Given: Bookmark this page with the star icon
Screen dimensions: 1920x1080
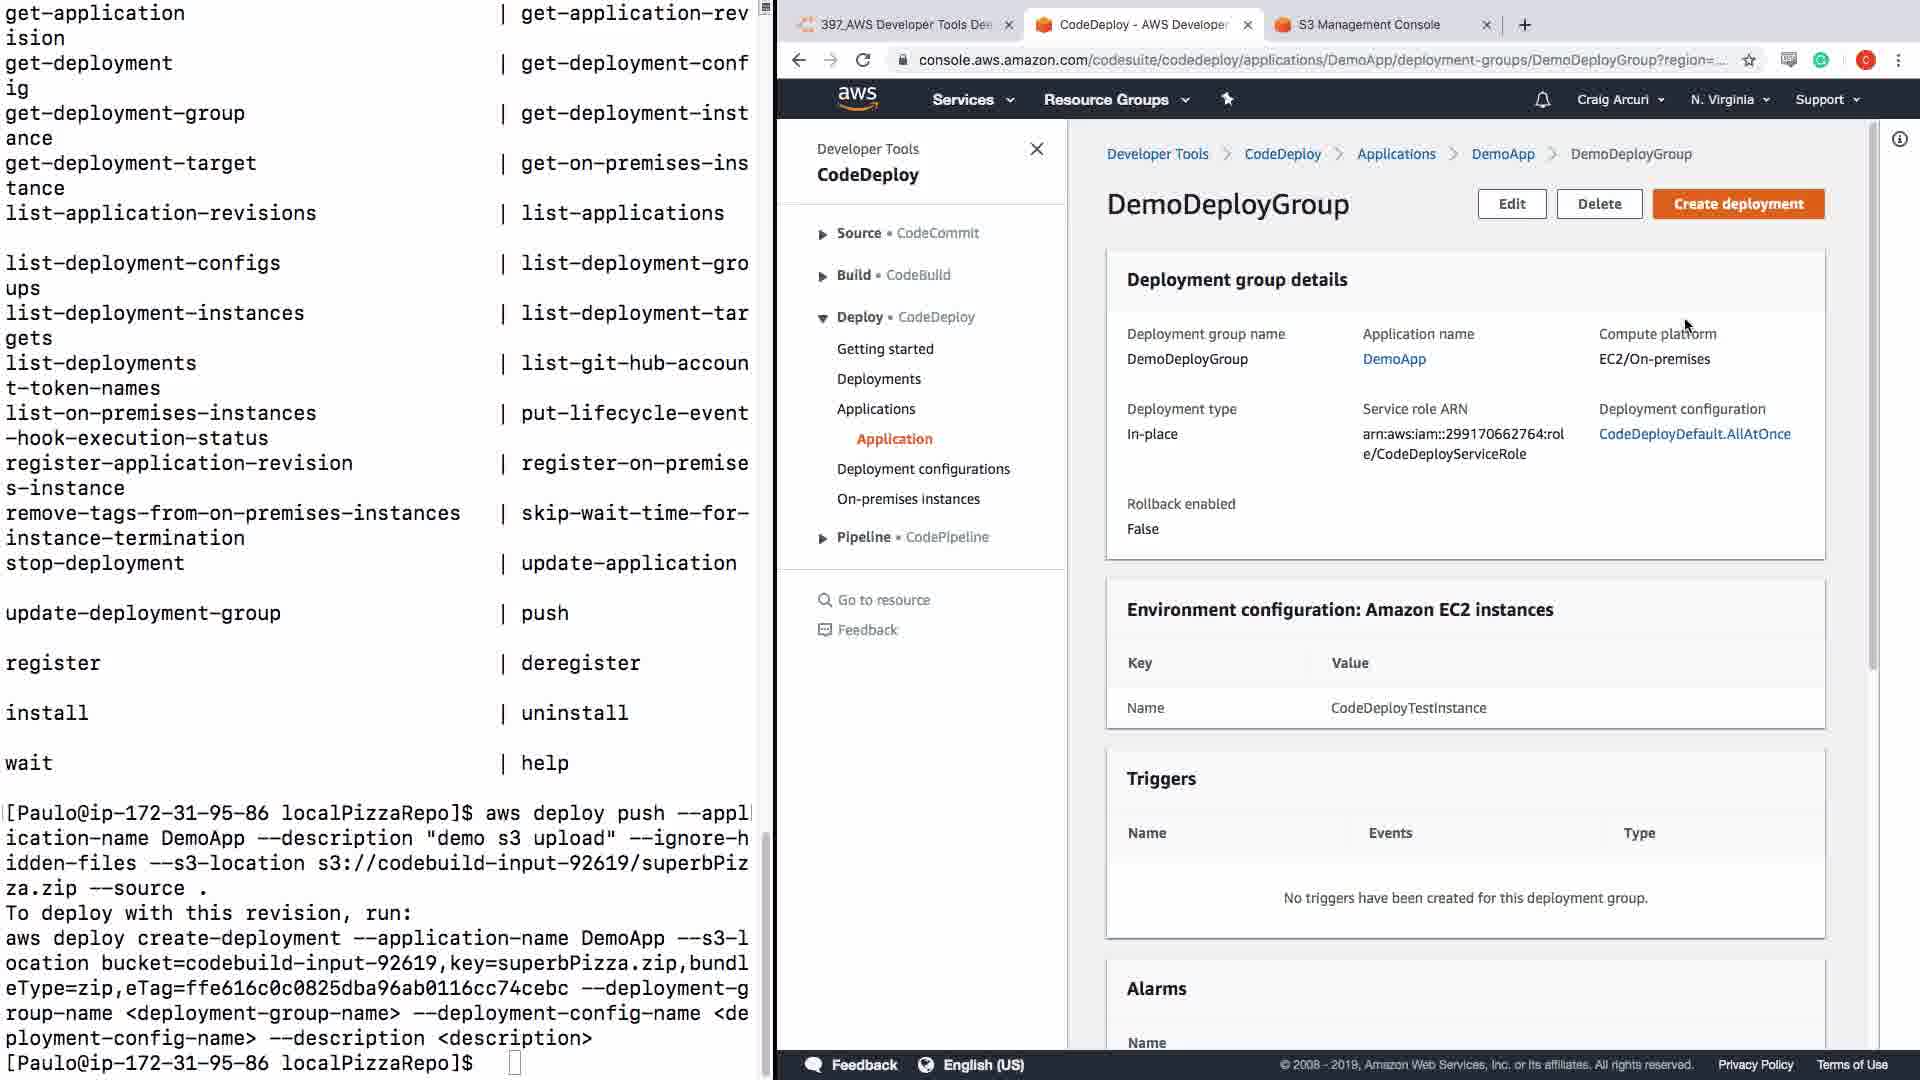Looking at the screenshot, I should [1748, 60].
